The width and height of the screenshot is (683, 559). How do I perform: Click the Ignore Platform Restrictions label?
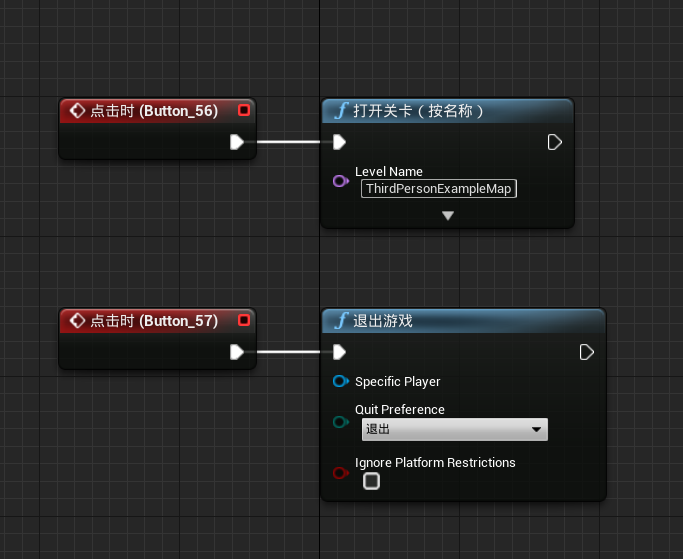pyautogui.click(x=435, y=462)
